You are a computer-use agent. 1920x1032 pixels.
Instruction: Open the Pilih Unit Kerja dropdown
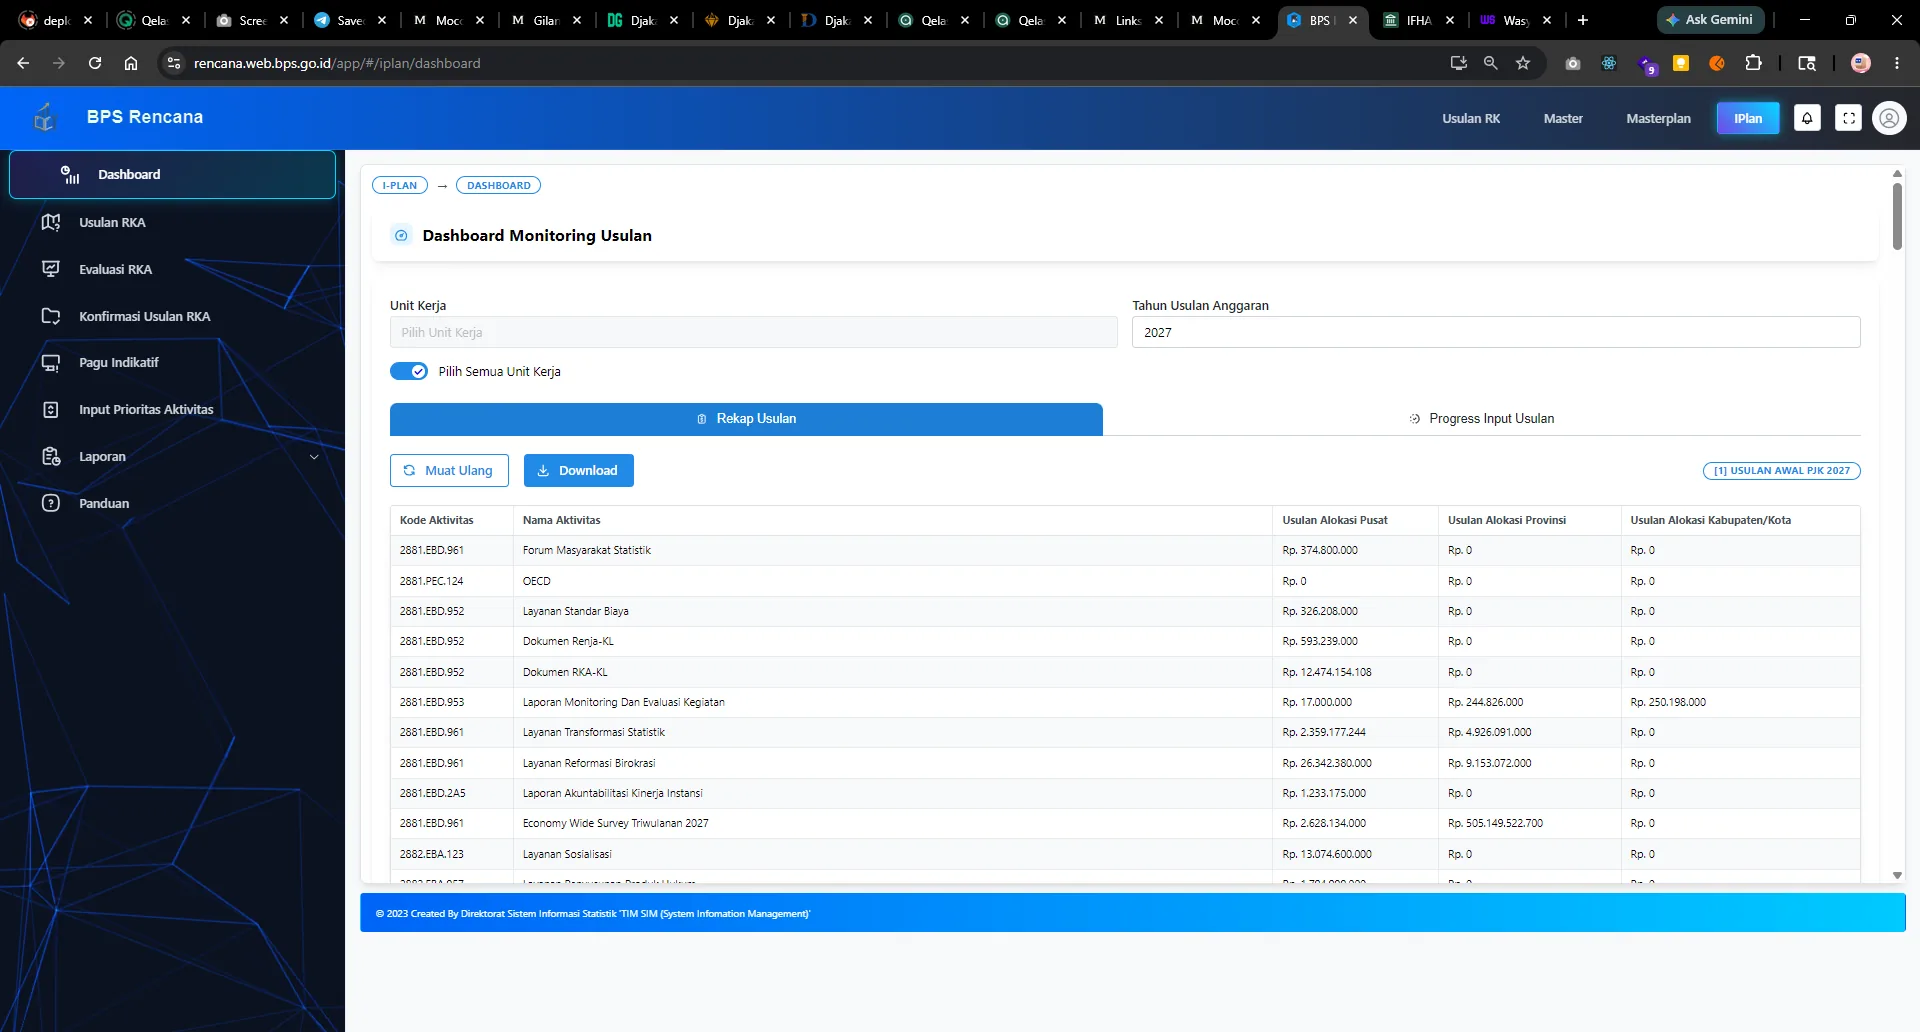point(753,332)
